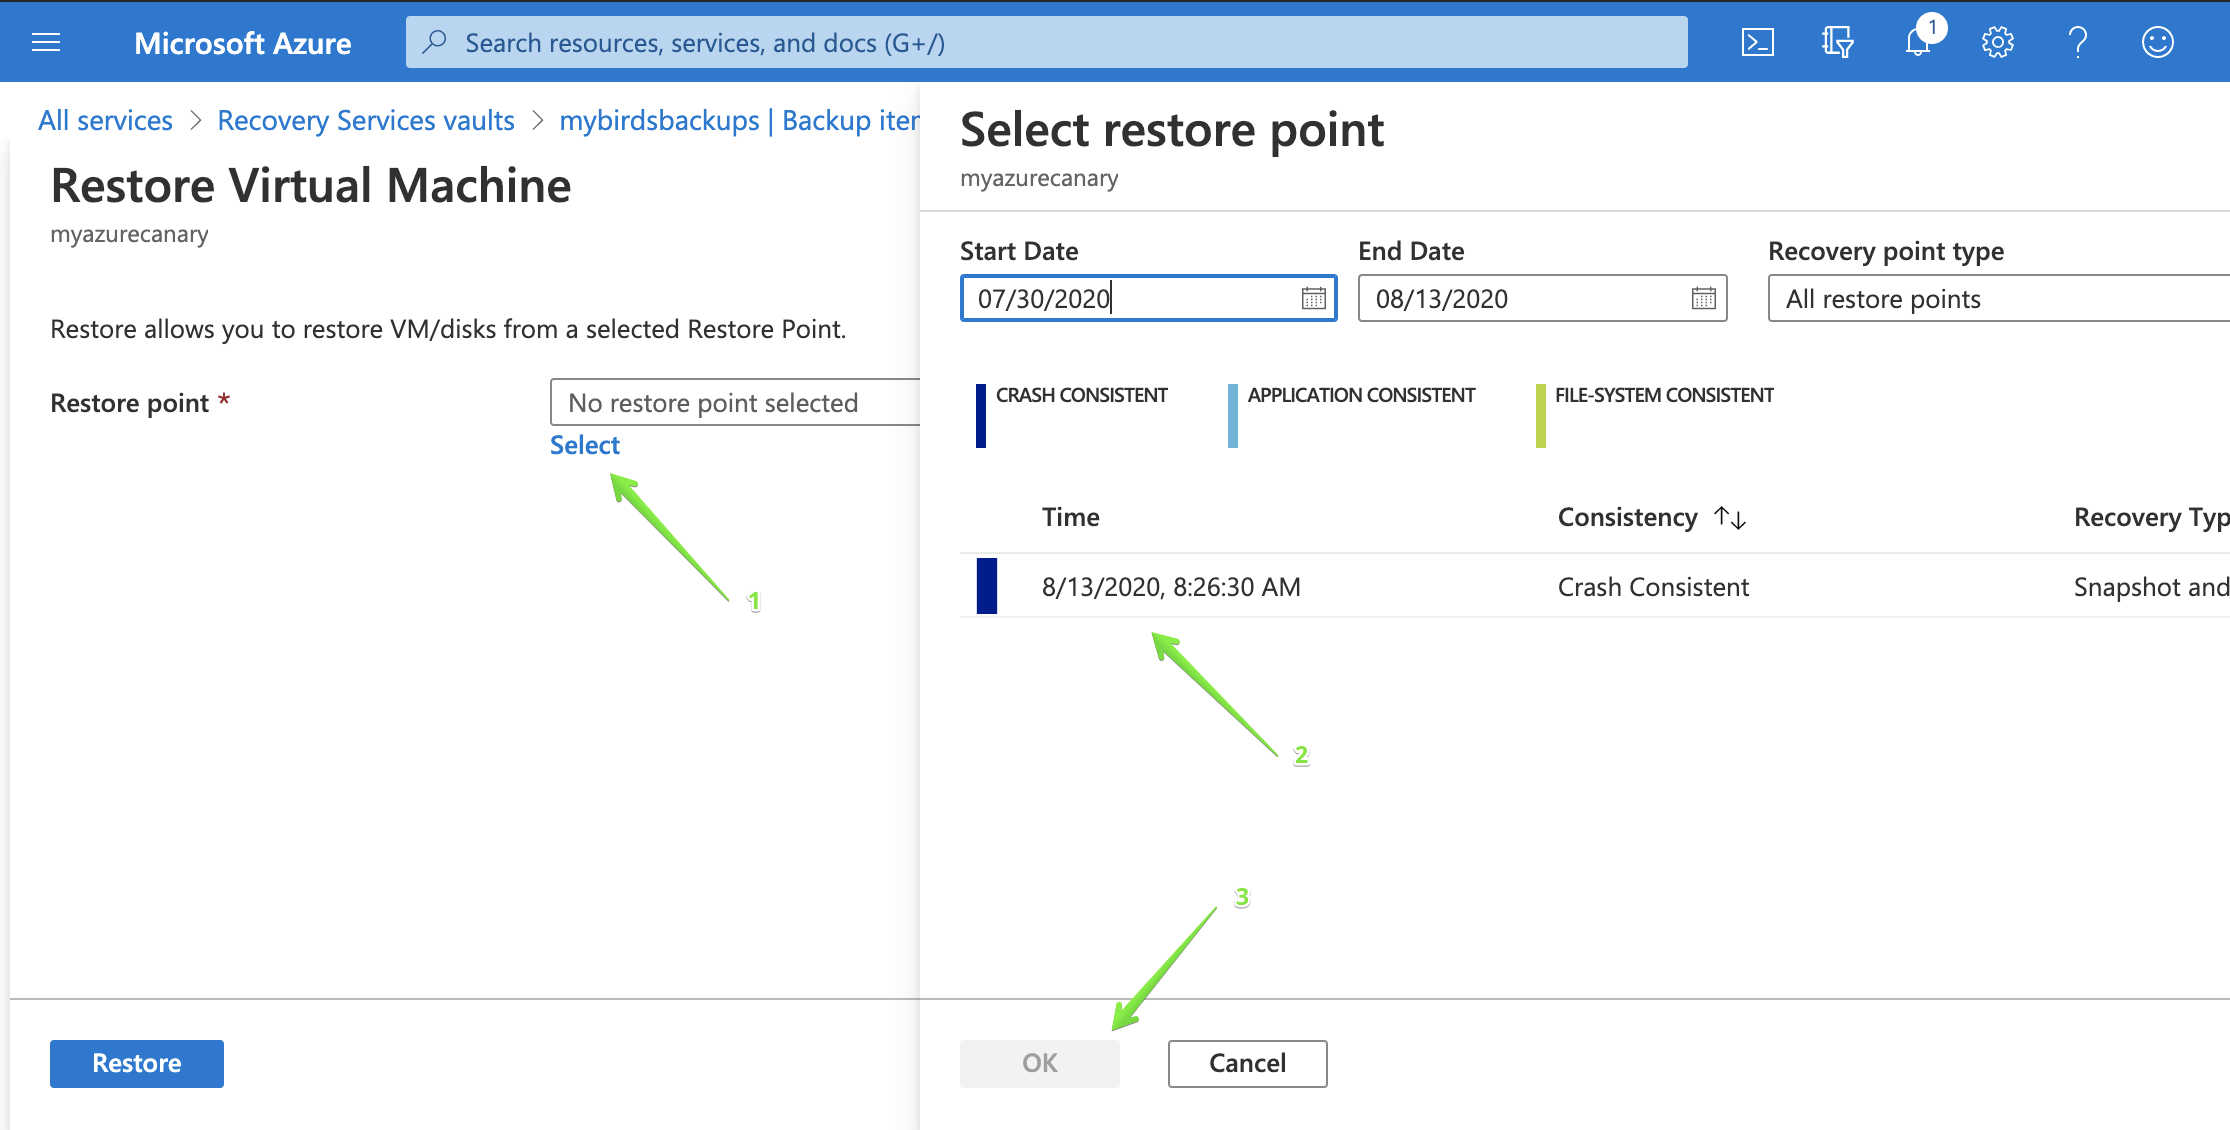Open Cloud Shell from the top bar

coord(1757,42)
